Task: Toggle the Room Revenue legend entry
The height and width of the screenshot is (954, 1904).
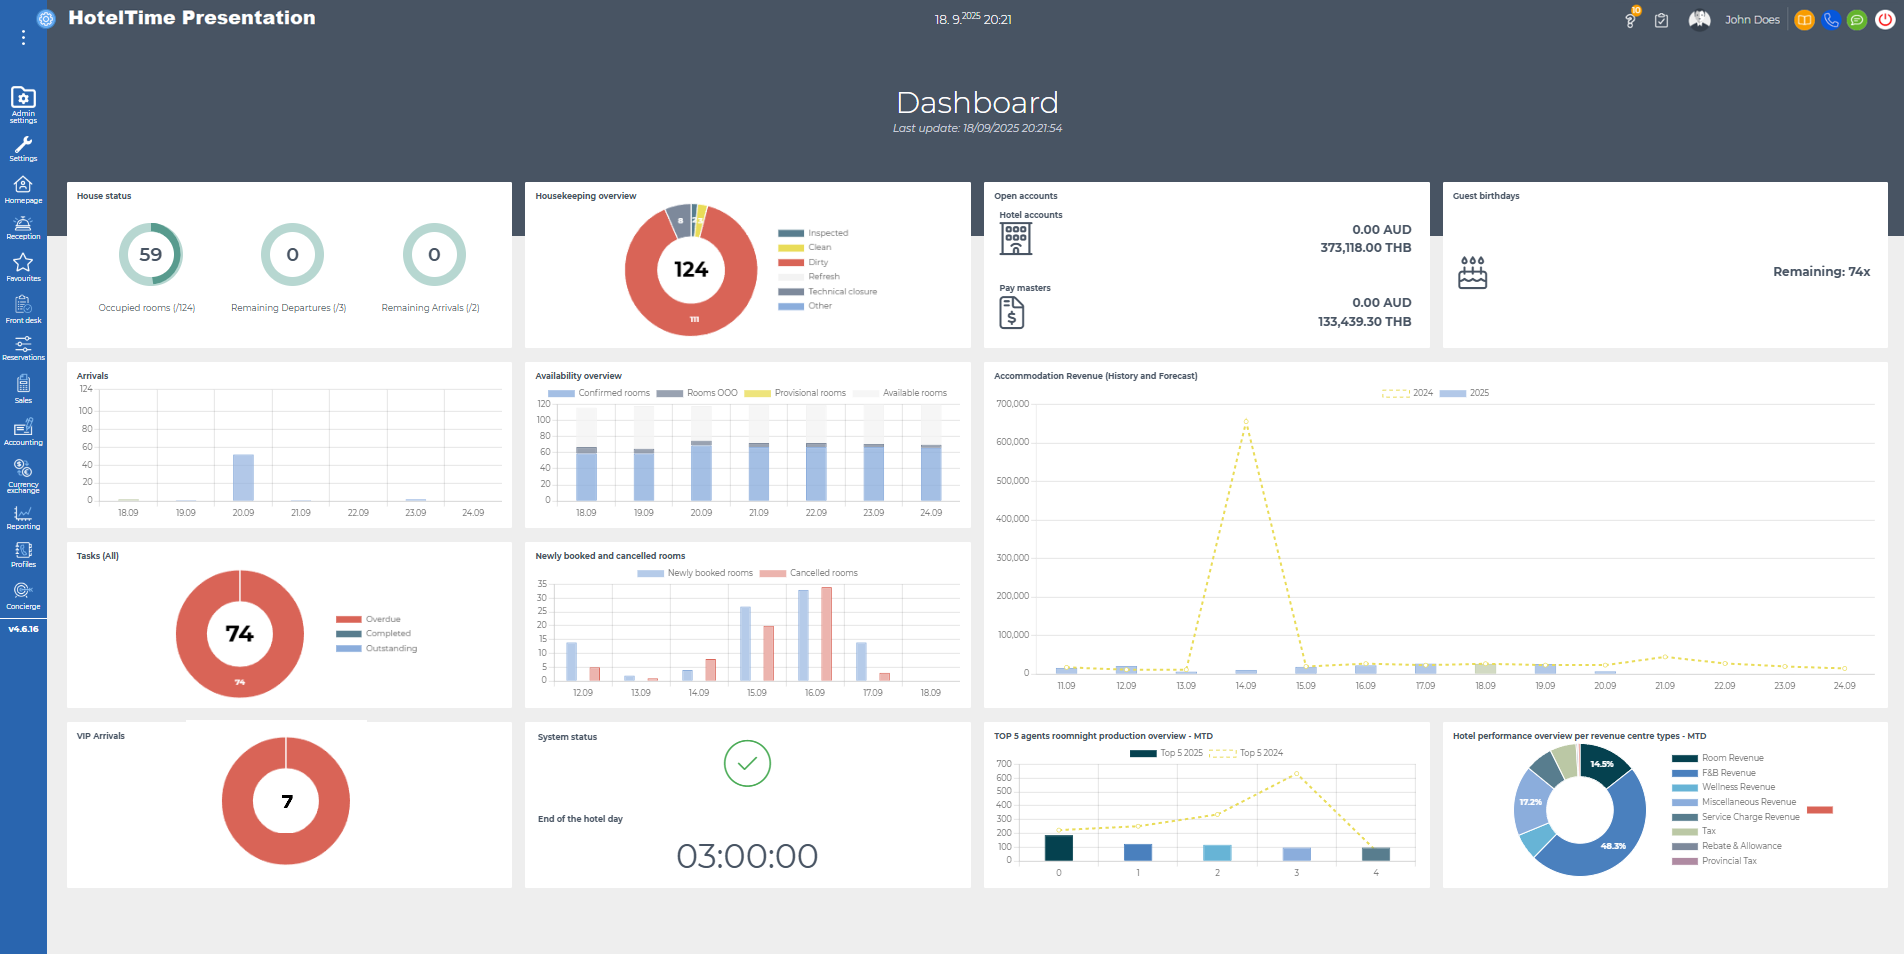Action: tap(1718, 758)
